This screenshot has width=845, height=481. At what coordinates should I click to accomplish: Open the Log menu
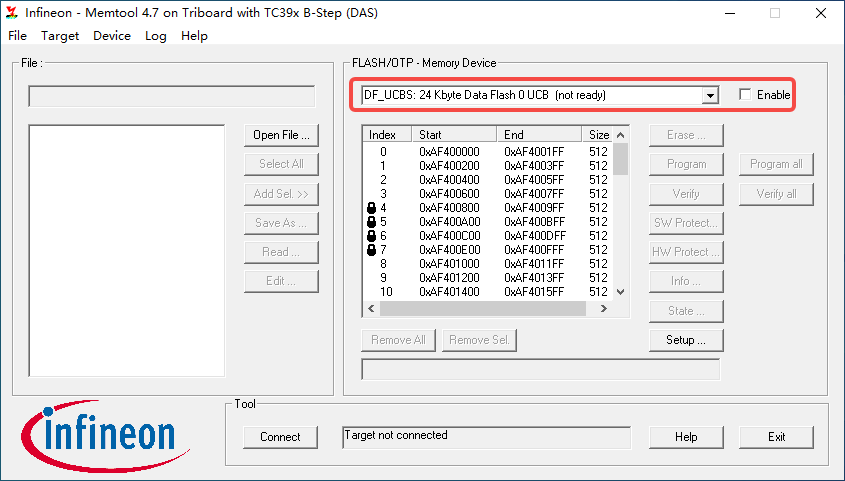(x=155, y=36)
